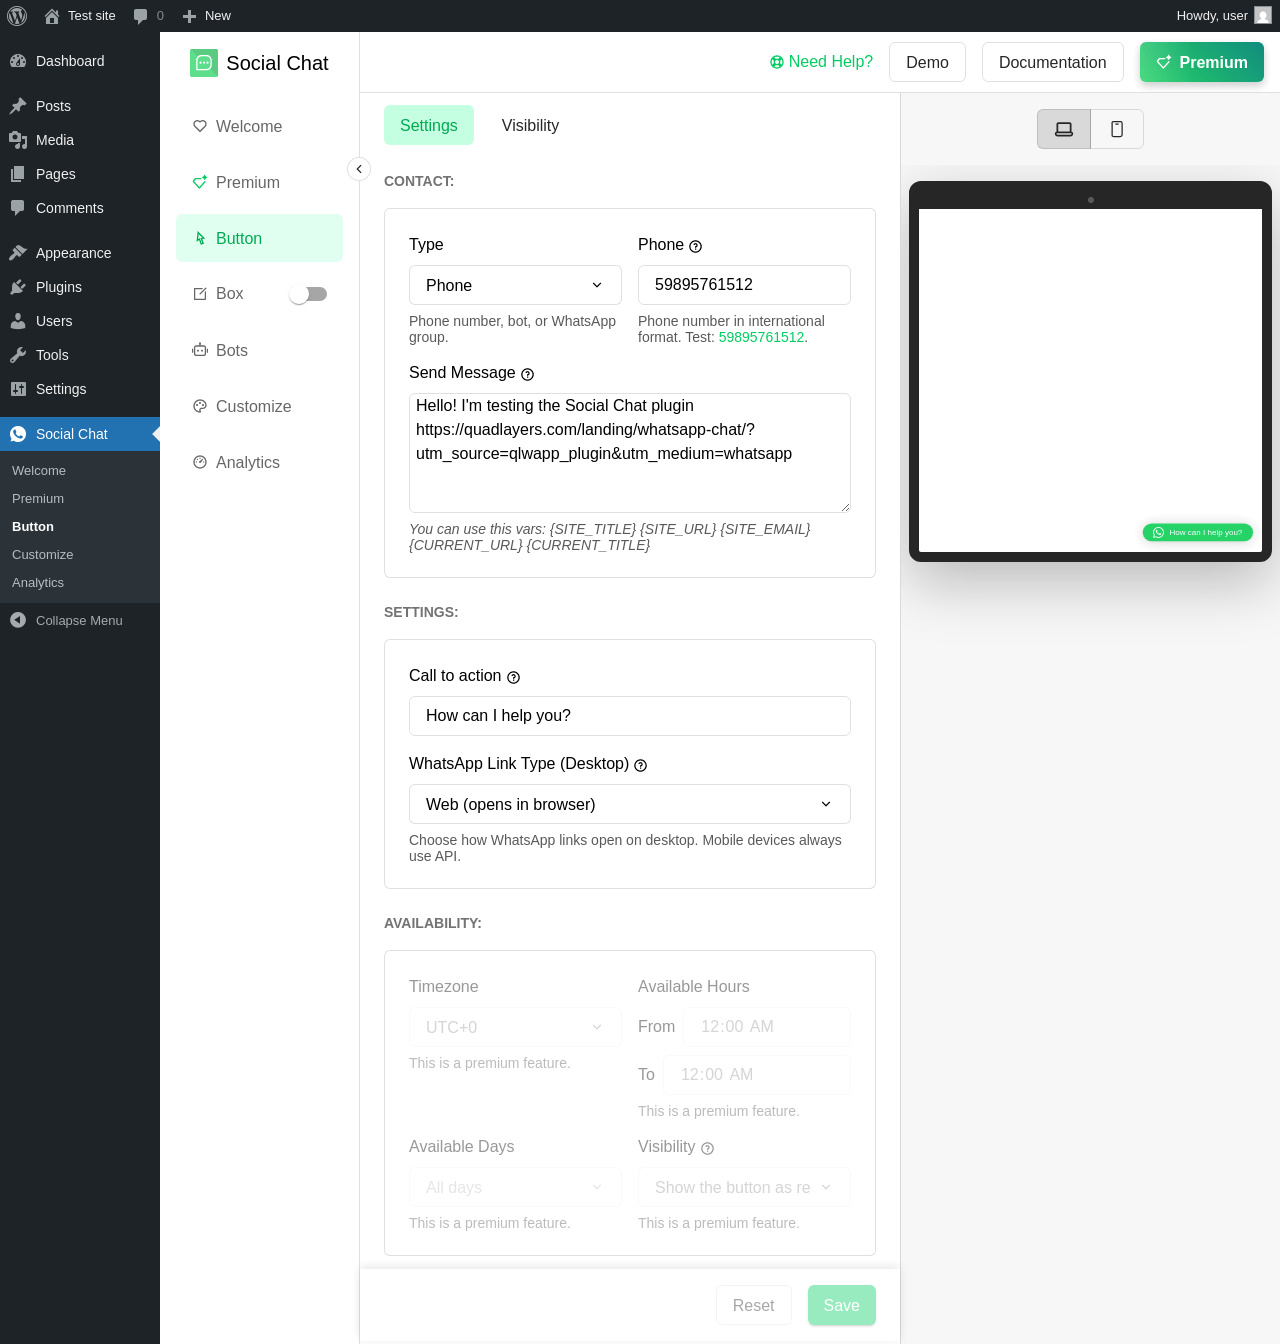Click Howdy, user account menu

(x=1223, y=16)
